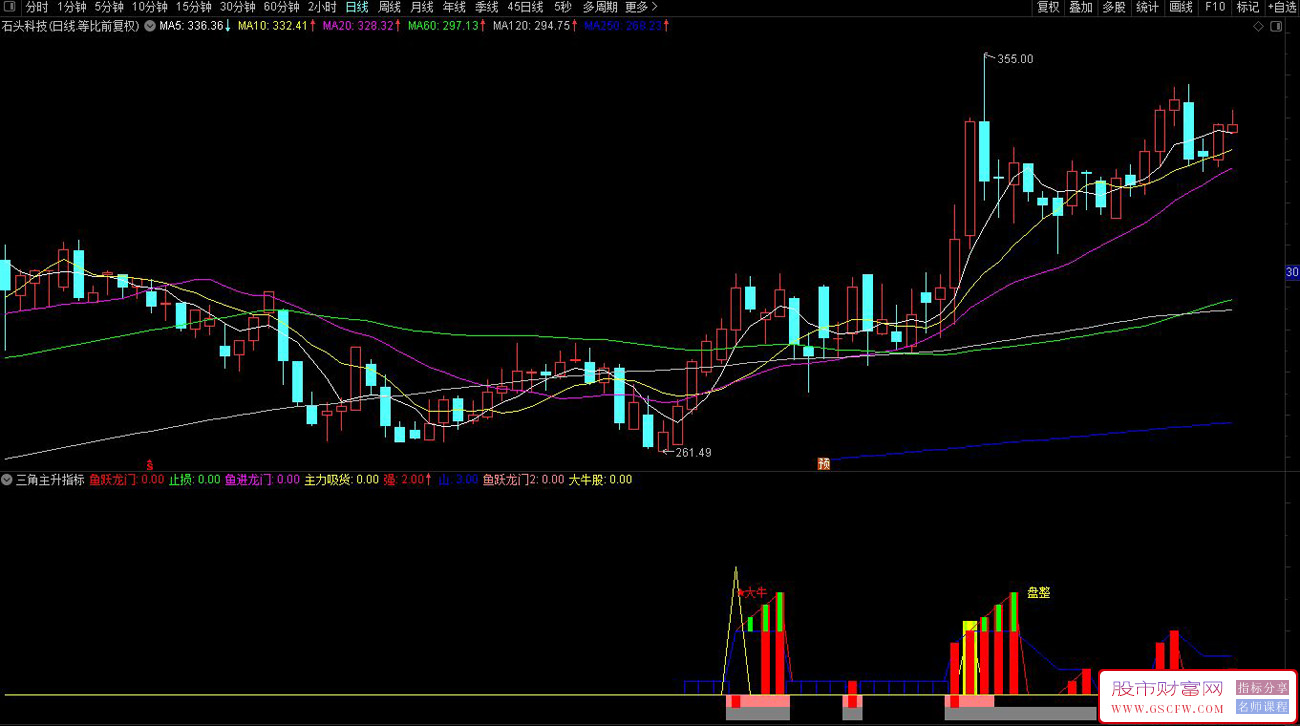Image resolution: width=1300 pixels, height=726 pixels.
Task: Click the MA10: 332.41 label
Action: click(276, 26)
